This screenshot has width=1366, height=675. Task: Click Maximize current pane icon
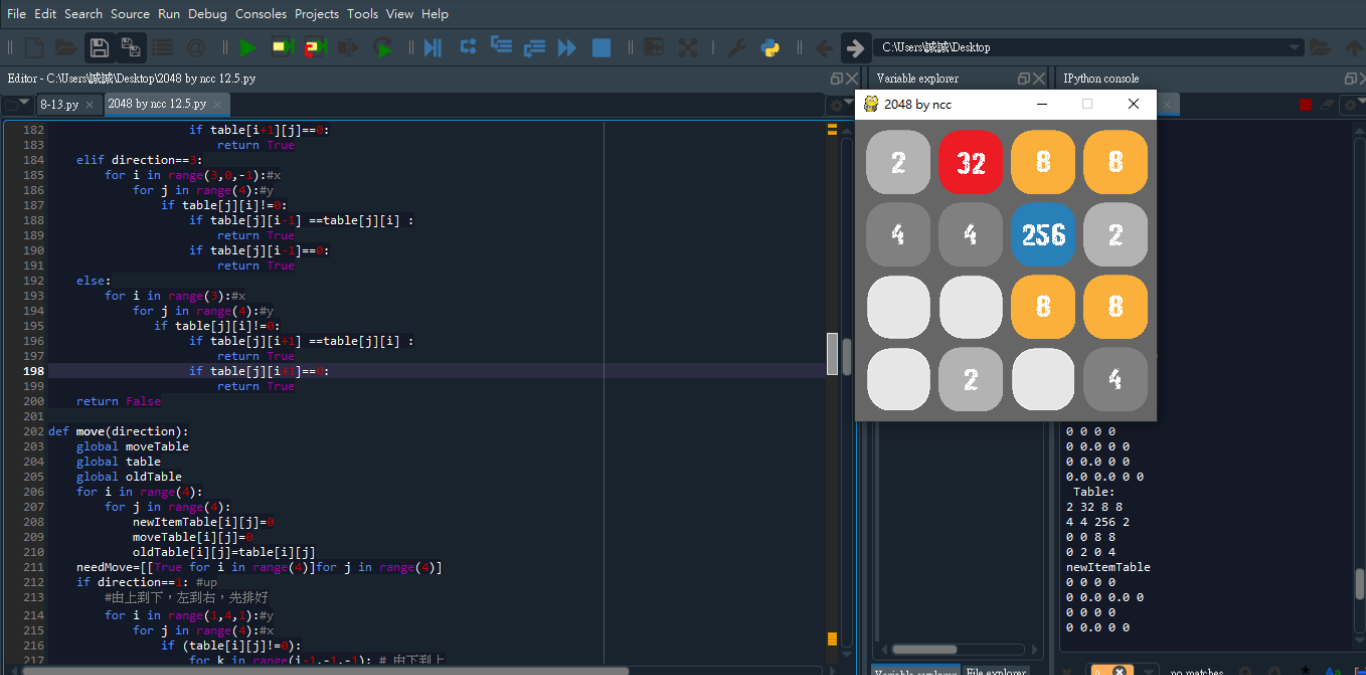click(x=654, y=47)
